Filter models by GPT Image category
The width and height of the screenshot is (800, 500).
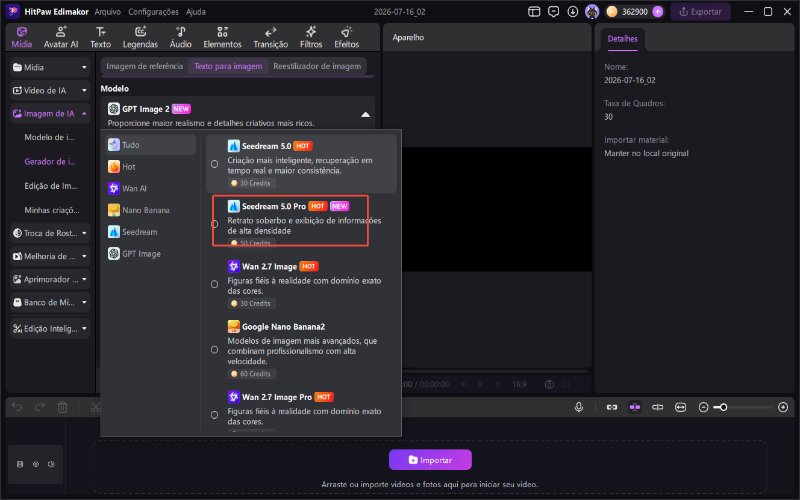151,254
